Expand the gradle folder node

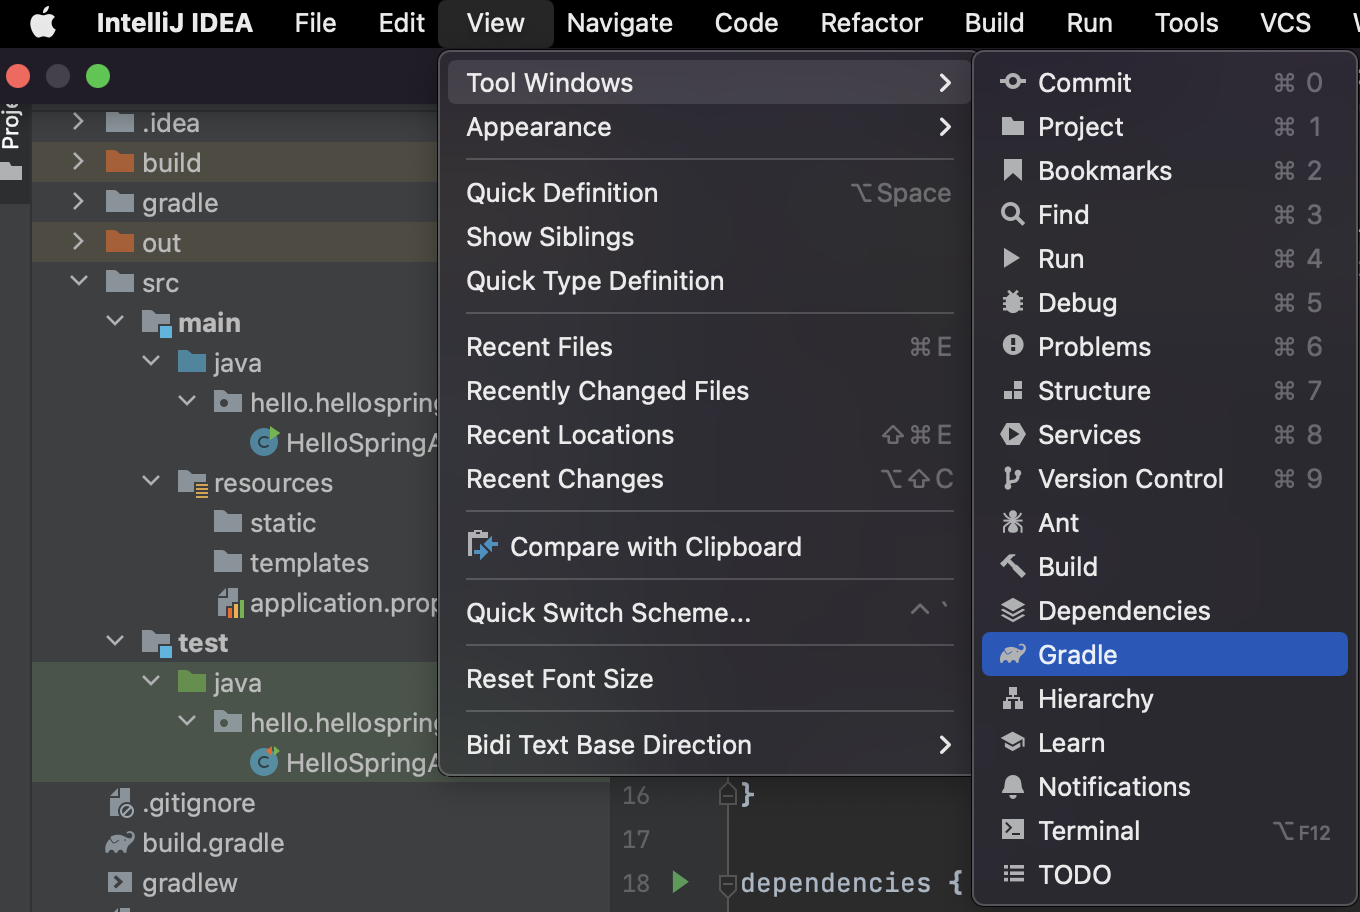tap(78, 203)
